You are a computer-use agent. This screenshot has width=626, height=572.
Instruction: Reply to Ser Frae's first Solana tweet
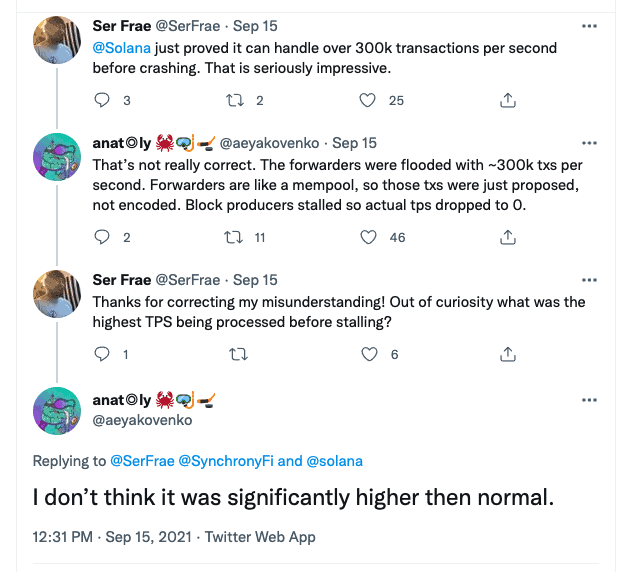click(101, 100)
